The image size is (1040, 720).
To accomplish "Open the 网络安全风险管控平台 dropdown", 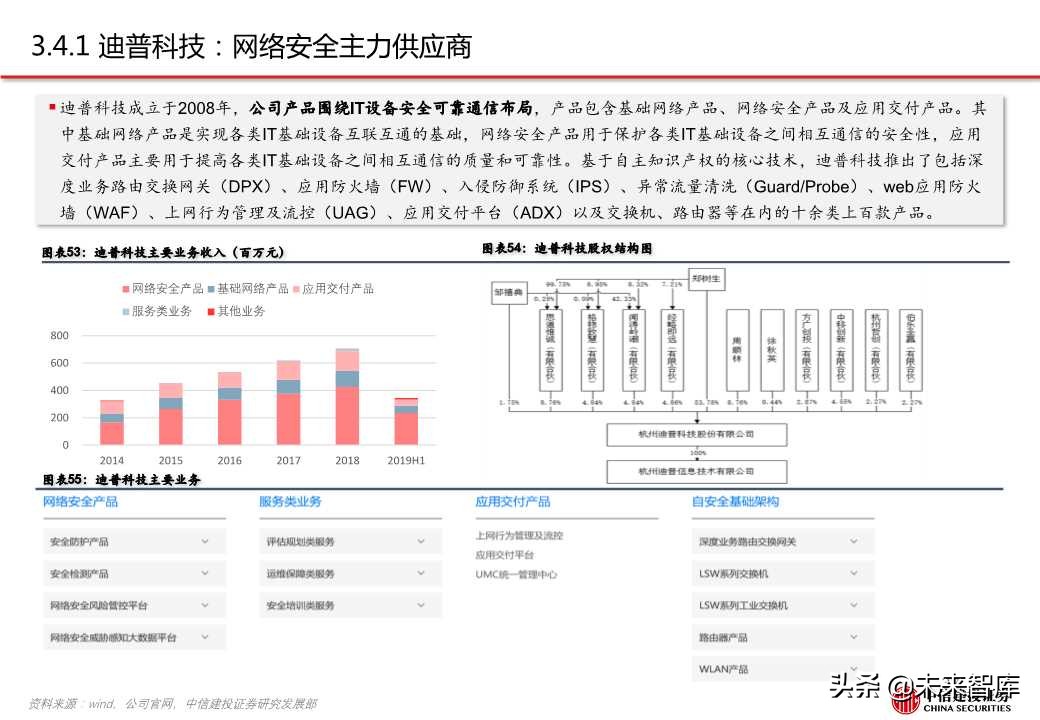I will tap(135, 606).
